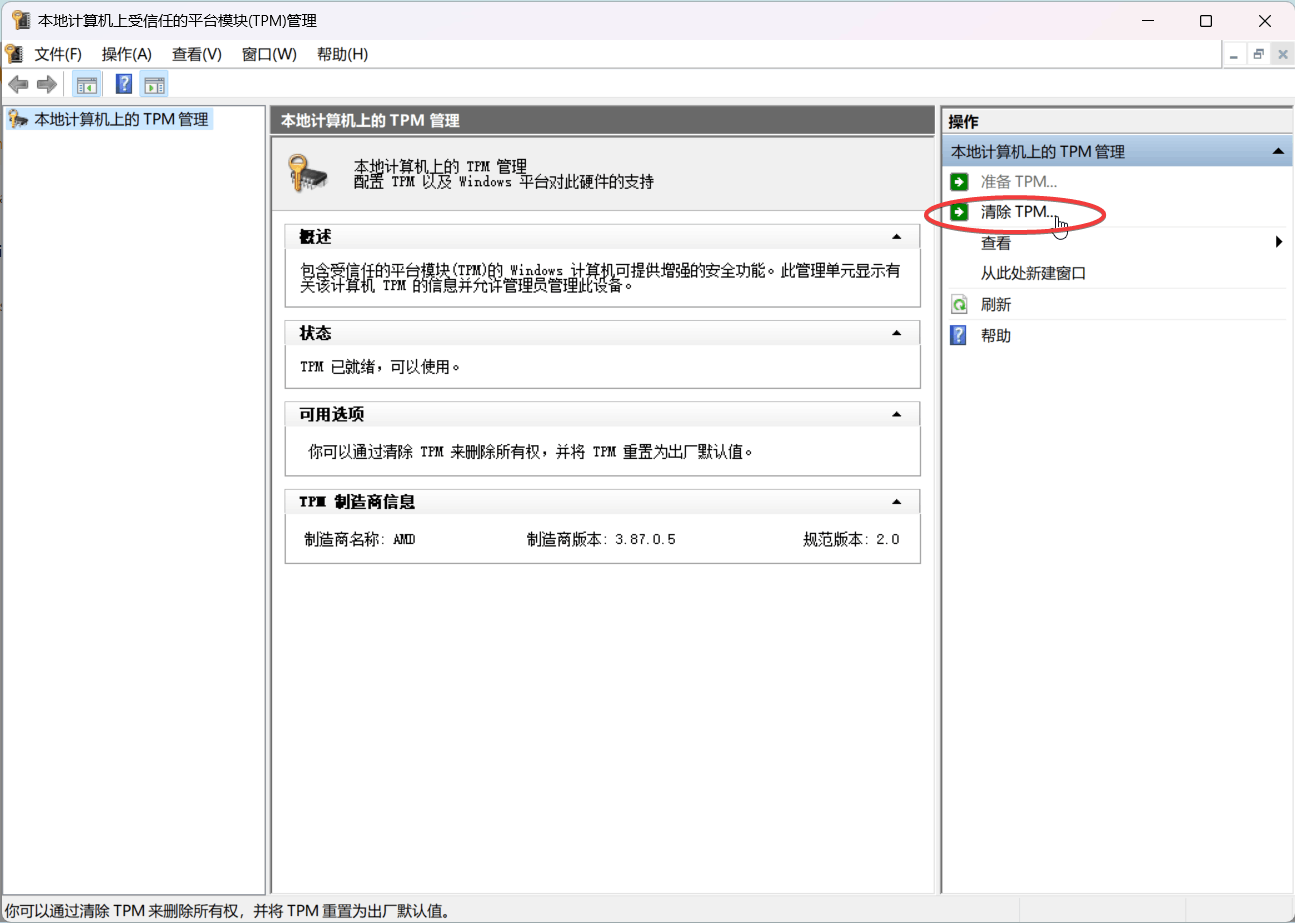Click 清除 TPM... action

1018,212
